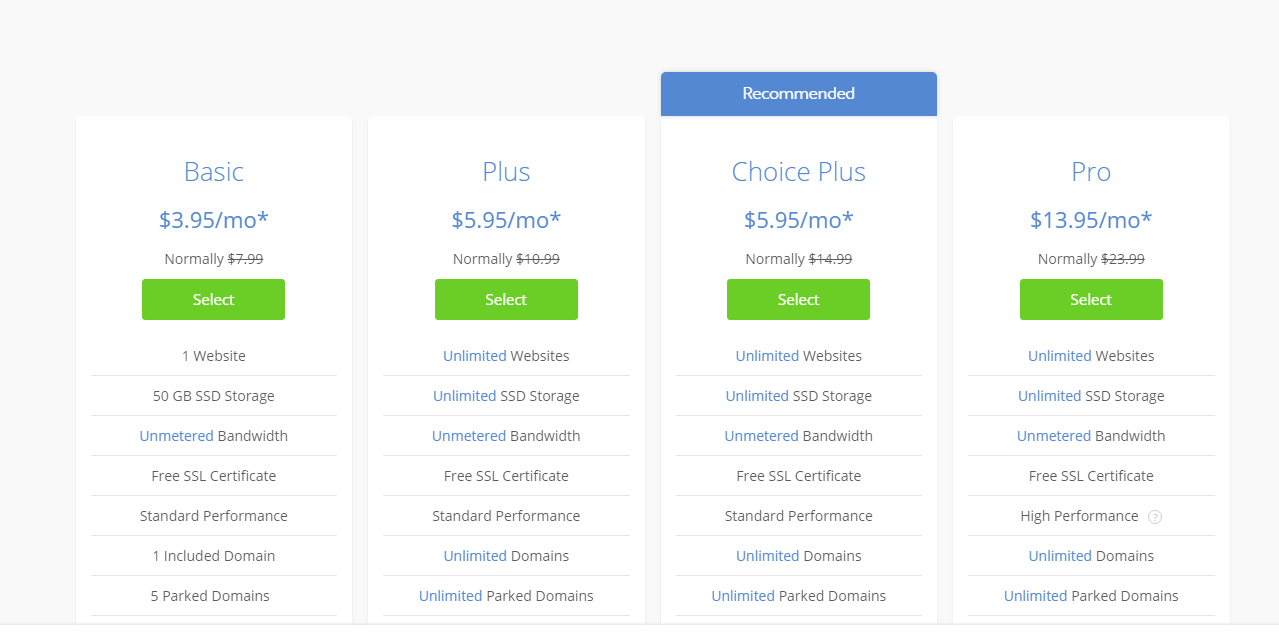1279x637 pixels.
Task: Select the Basic plan
Action: click(x=213, y=300)
